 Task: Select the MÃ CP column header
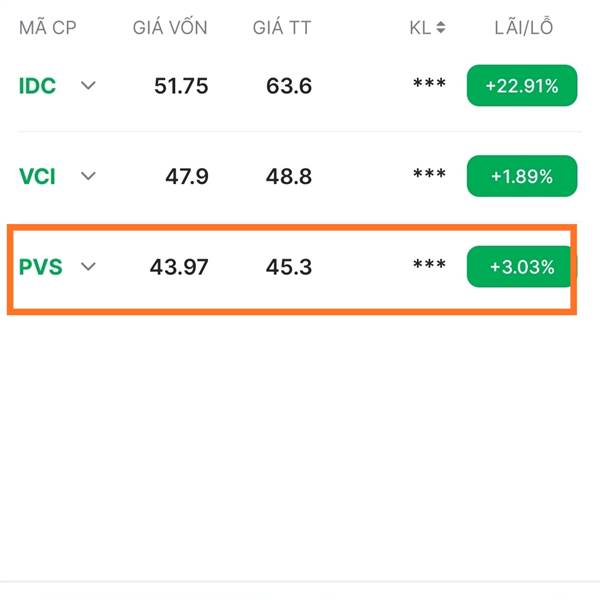tap(48, 28)
